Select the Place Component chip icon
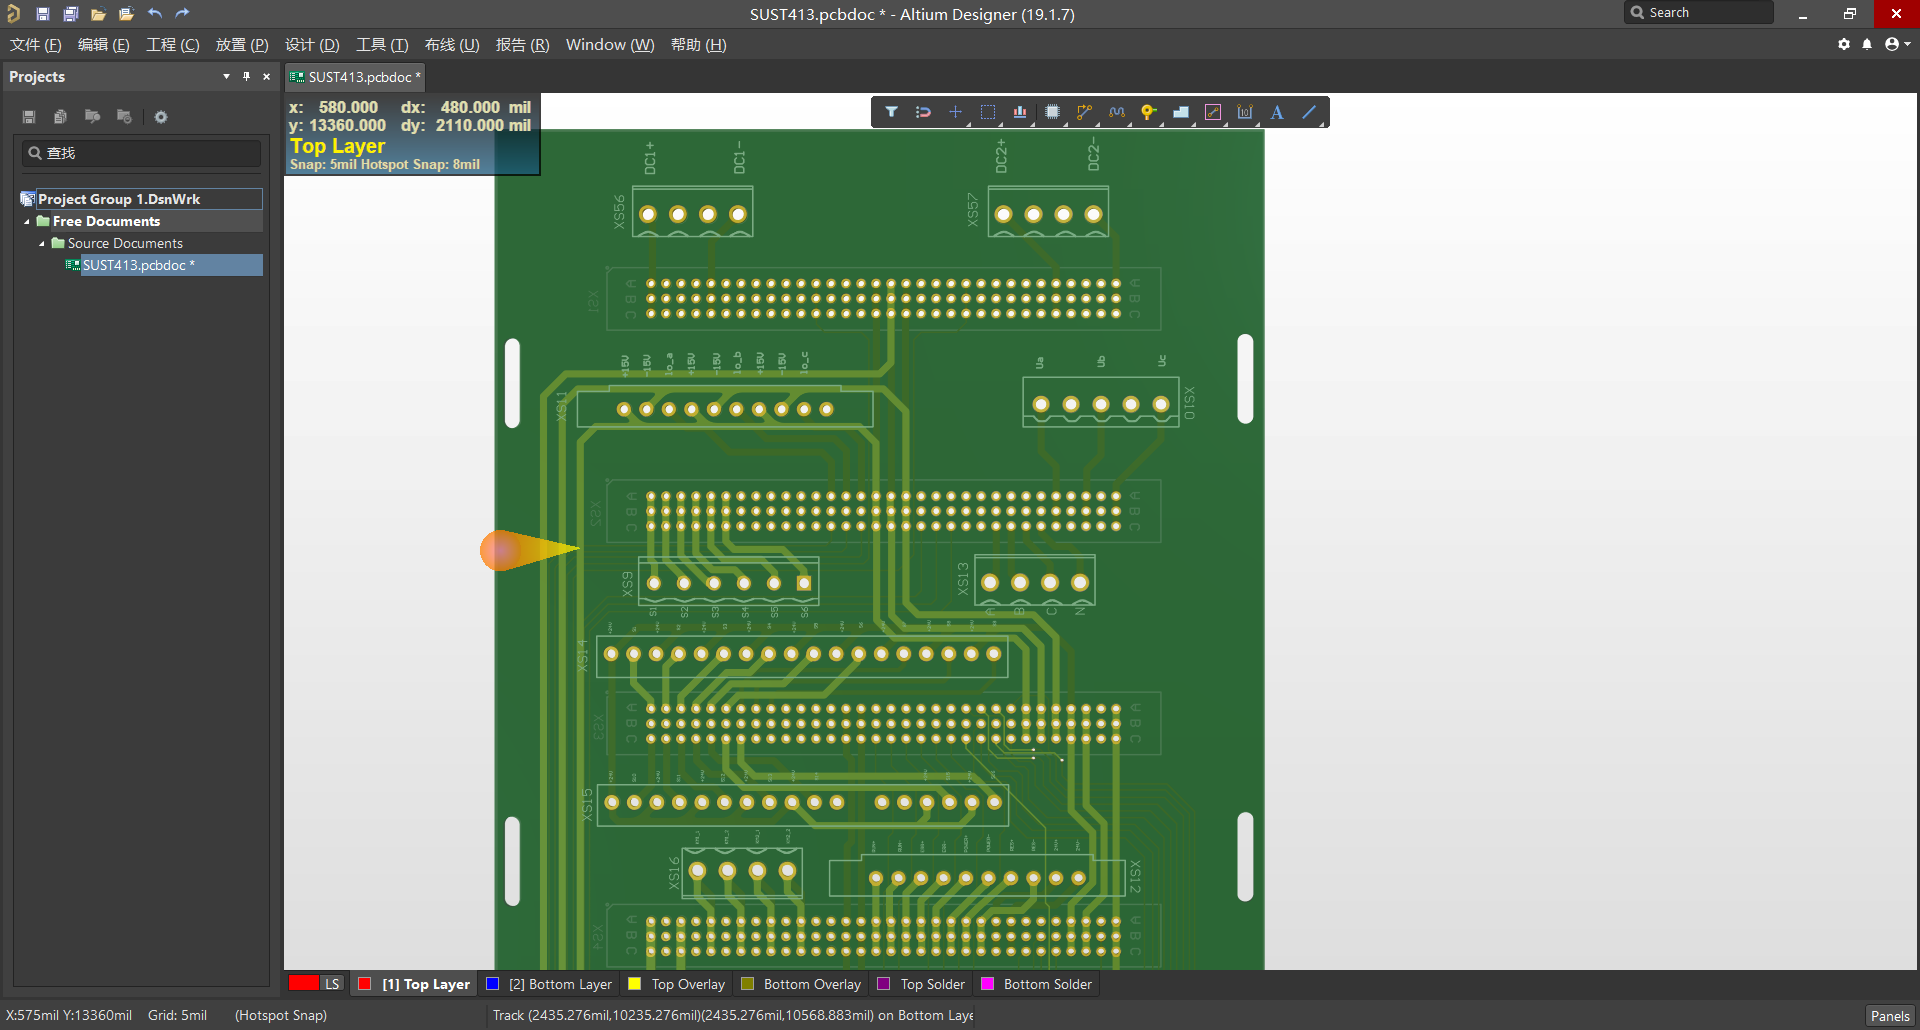1920x1030 pixels. pyautogui.click(x=1052, y=112)
